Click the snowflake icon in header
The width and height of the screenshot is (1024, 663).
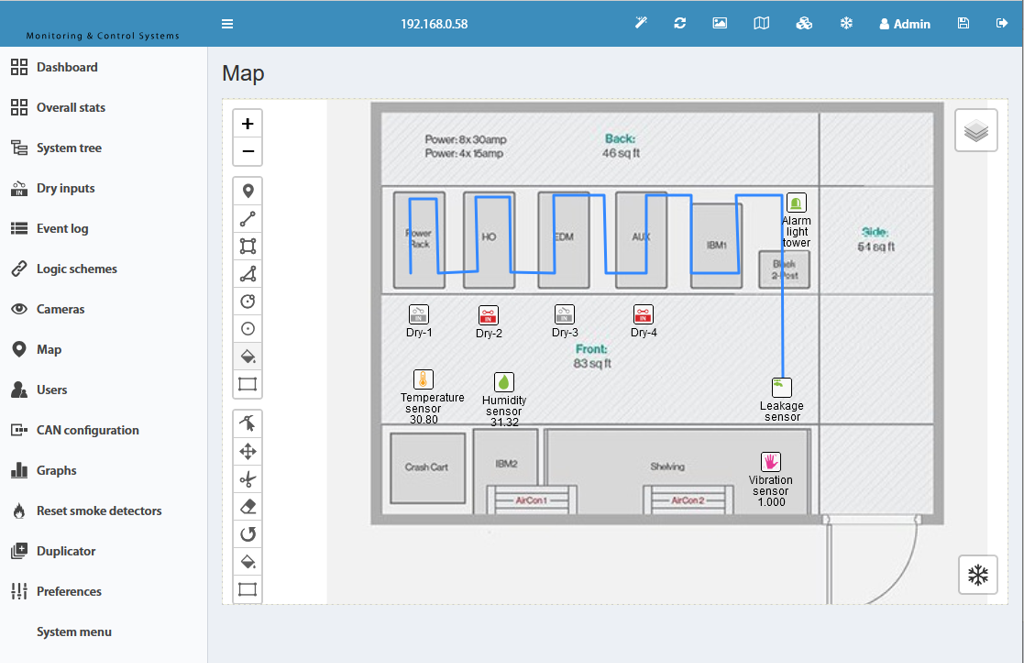(x=846, y=24)
